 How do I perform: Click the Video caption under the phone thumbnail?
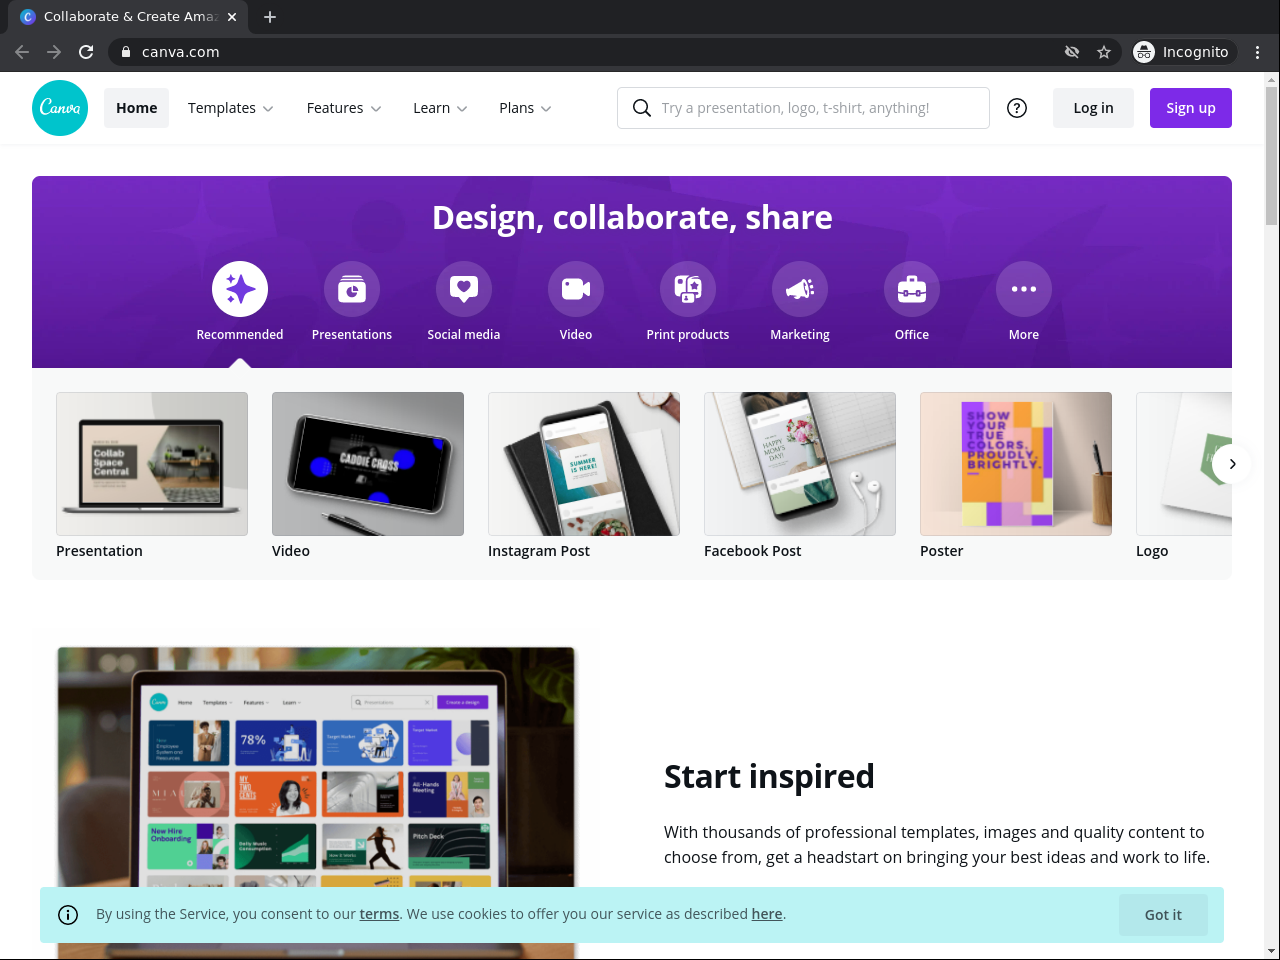(291, 551)
